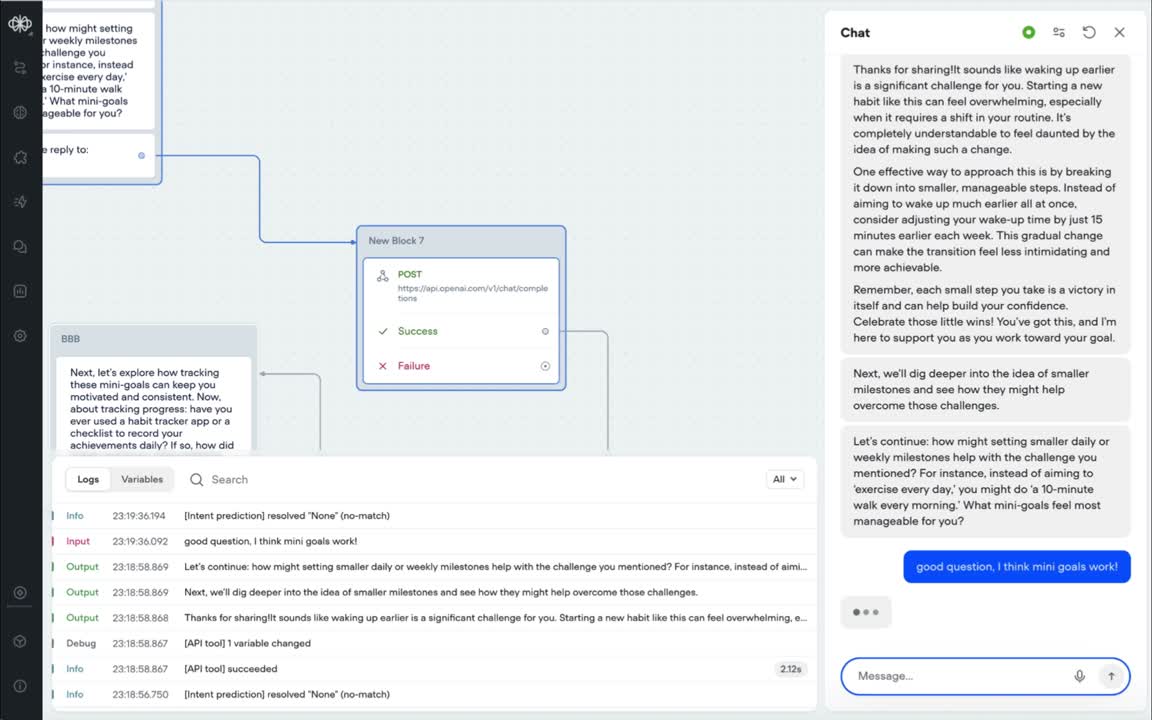Open the puzzle piece integrations icon
This screenshot has height=720, width=1152.
[x=20, y=157]
